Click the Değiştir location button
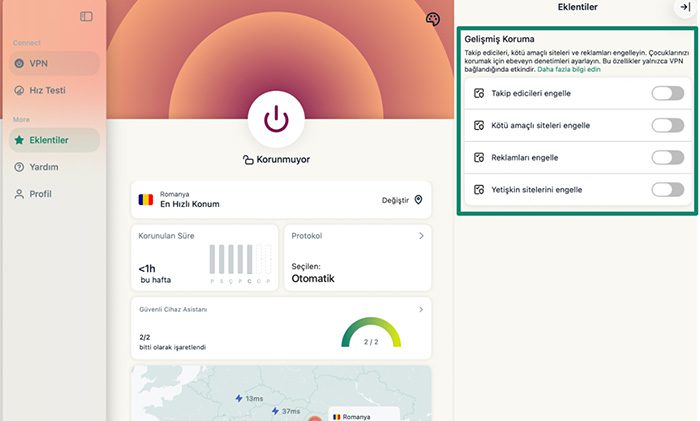 pos(395,200)
